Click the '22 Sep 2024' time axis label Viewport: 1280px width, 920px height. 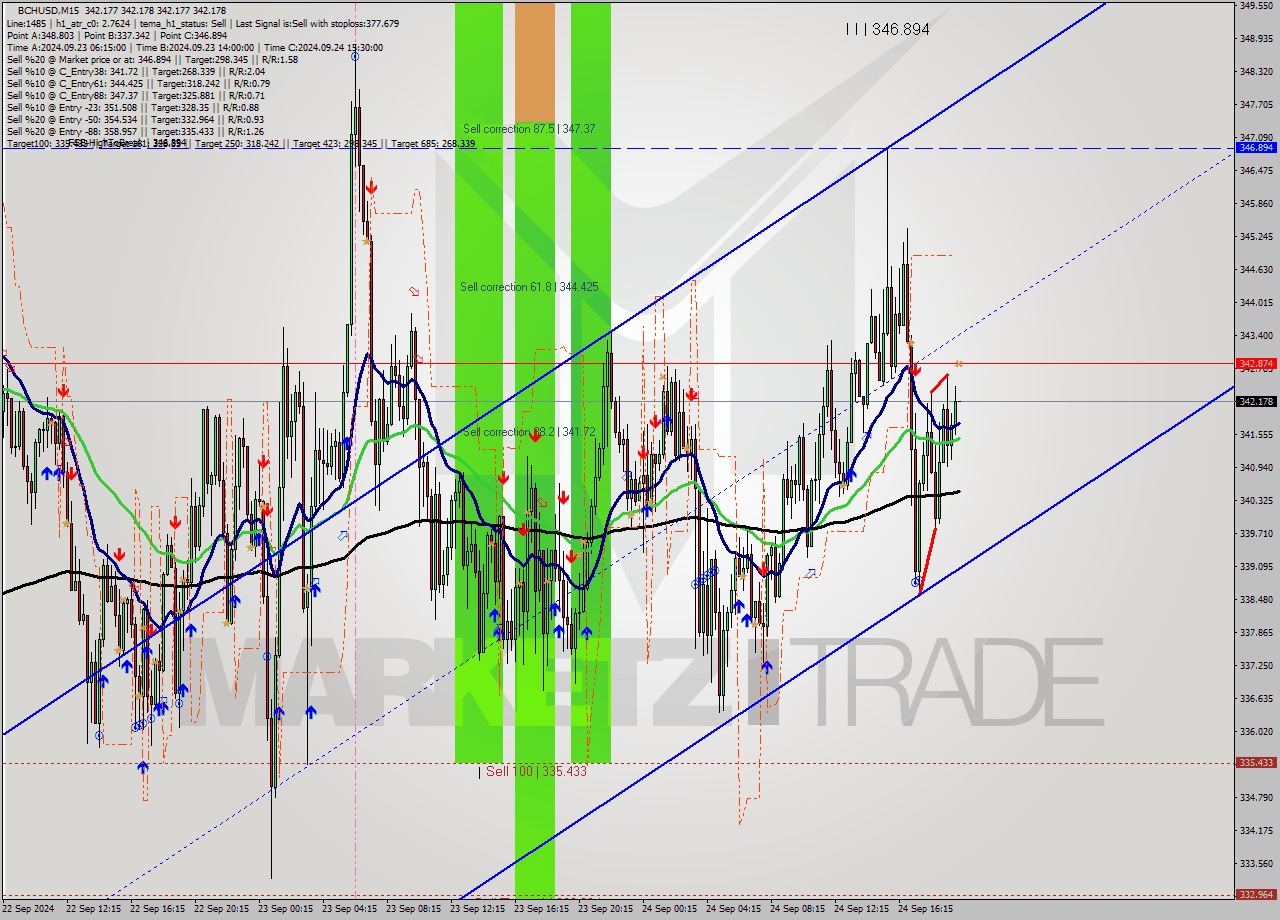[28, 909]
